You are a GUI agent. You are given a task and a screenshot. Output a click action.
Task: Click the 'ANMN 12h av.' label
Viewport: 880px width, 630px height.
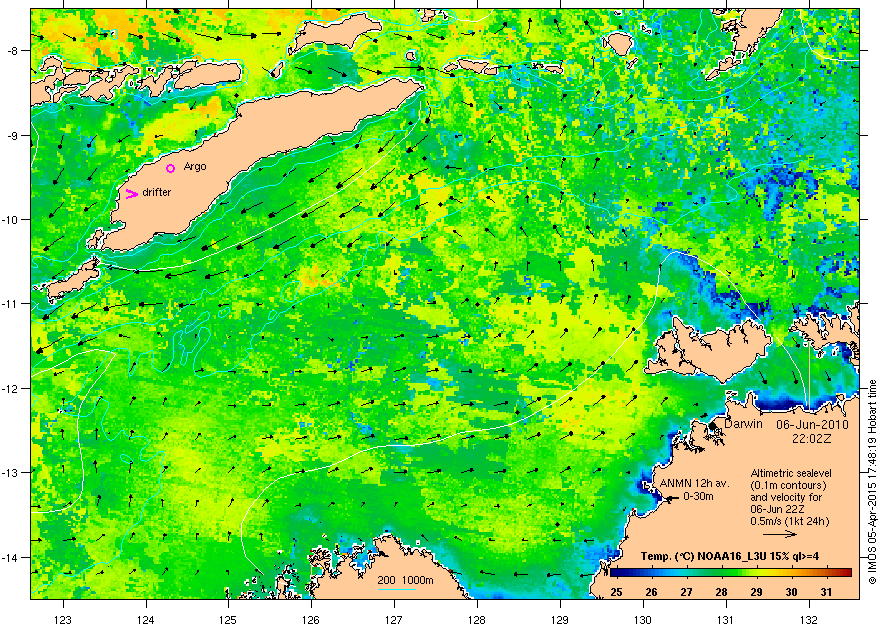pyautogui.click(x=694, y=484)
